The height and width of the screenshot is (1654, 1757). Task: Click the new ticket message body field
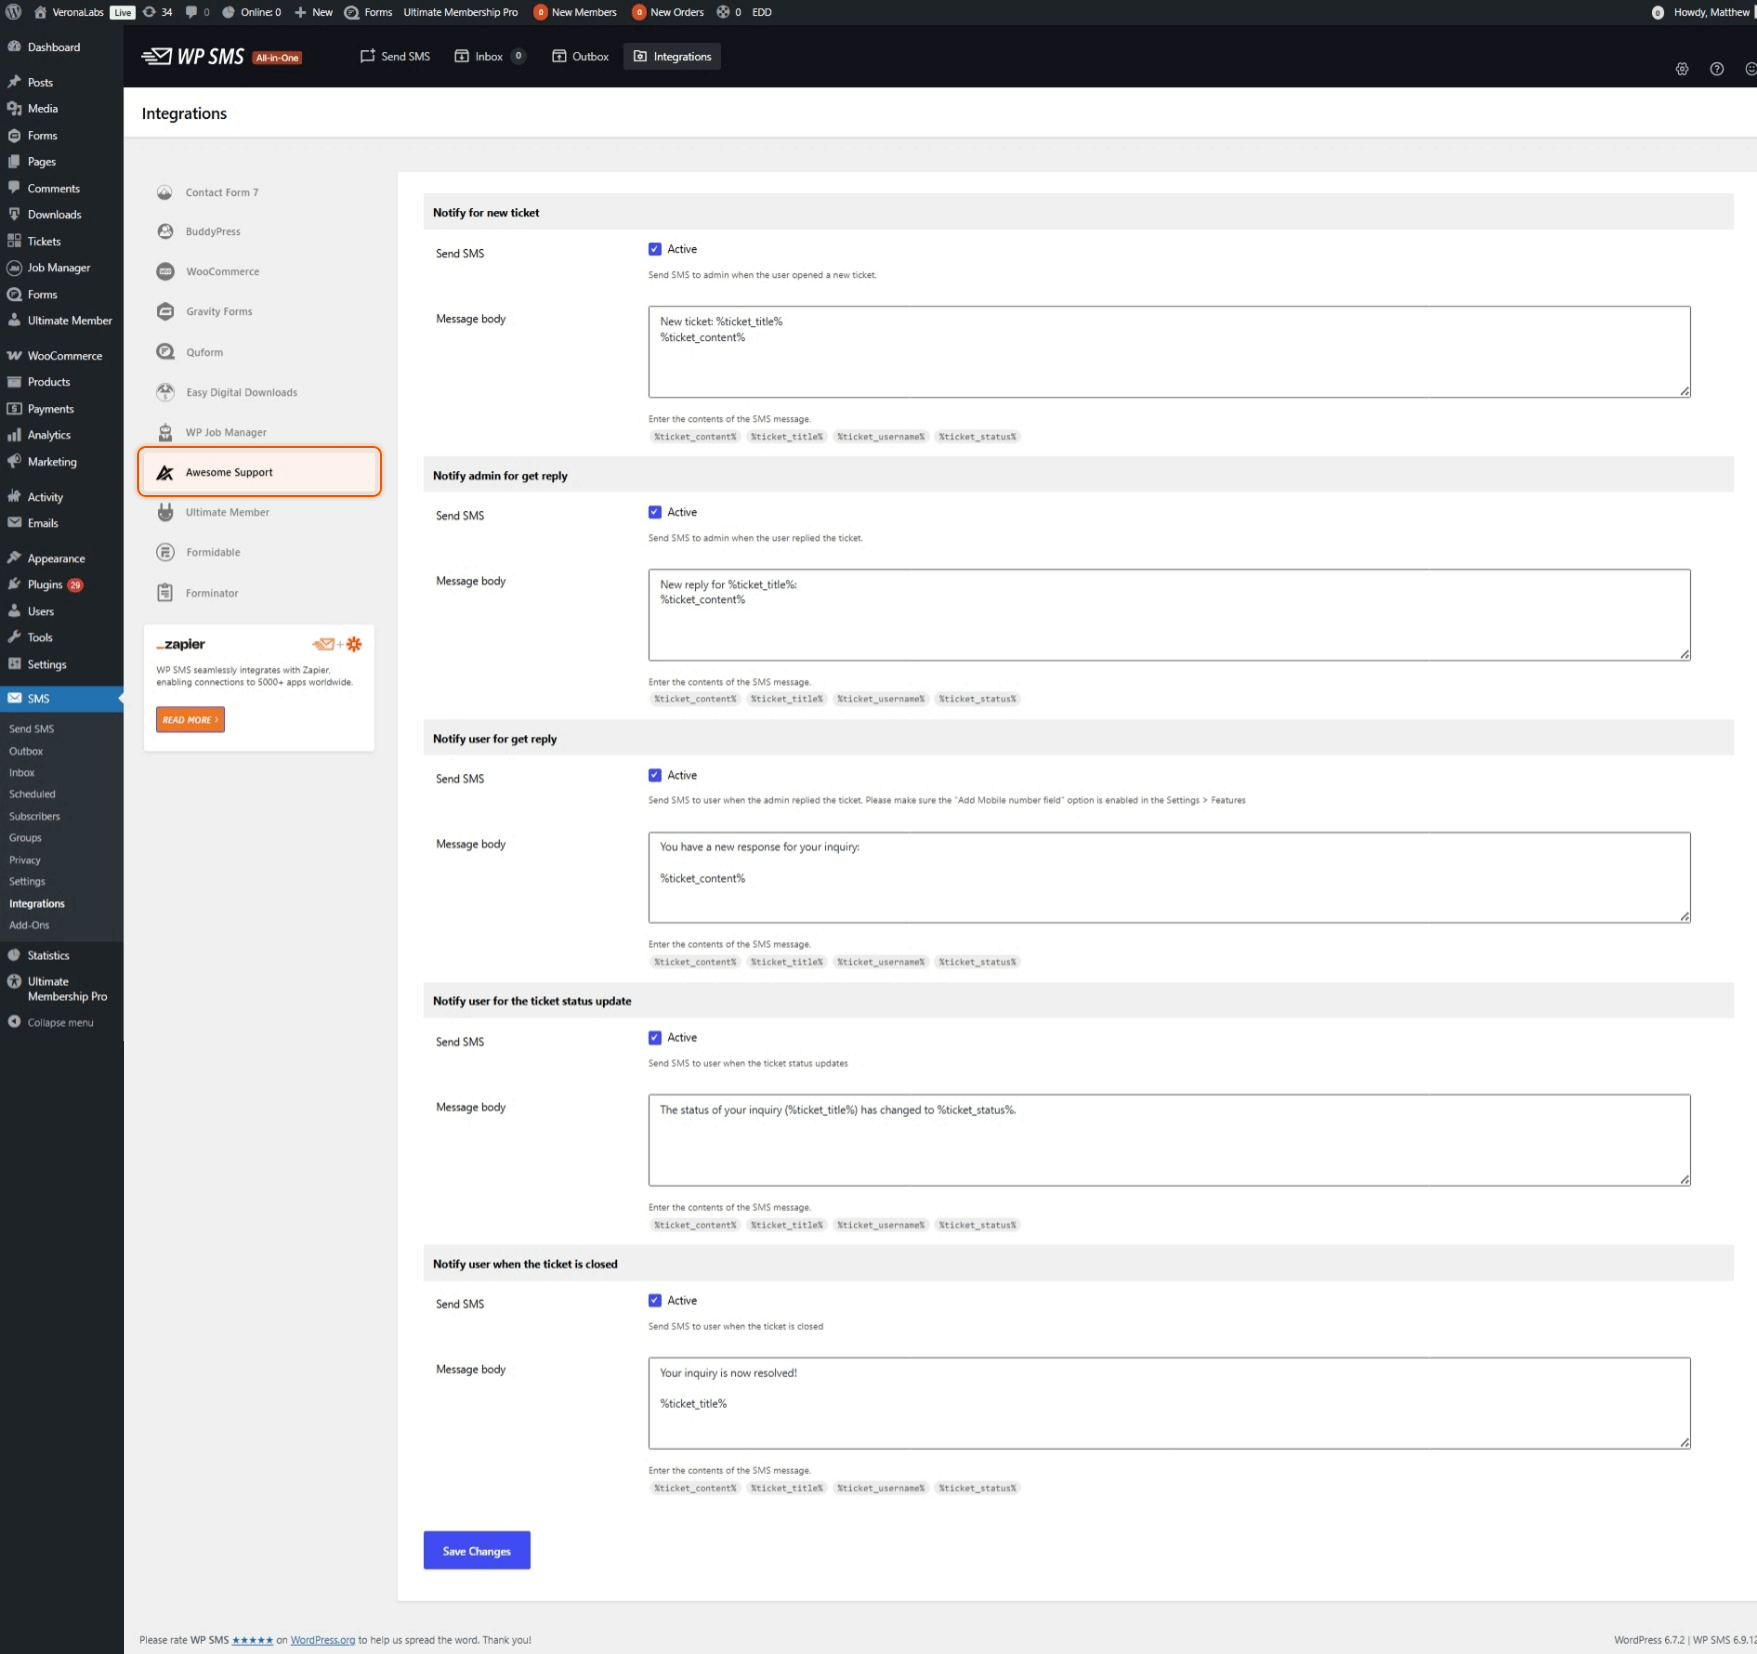click(x=1169, y=352)
